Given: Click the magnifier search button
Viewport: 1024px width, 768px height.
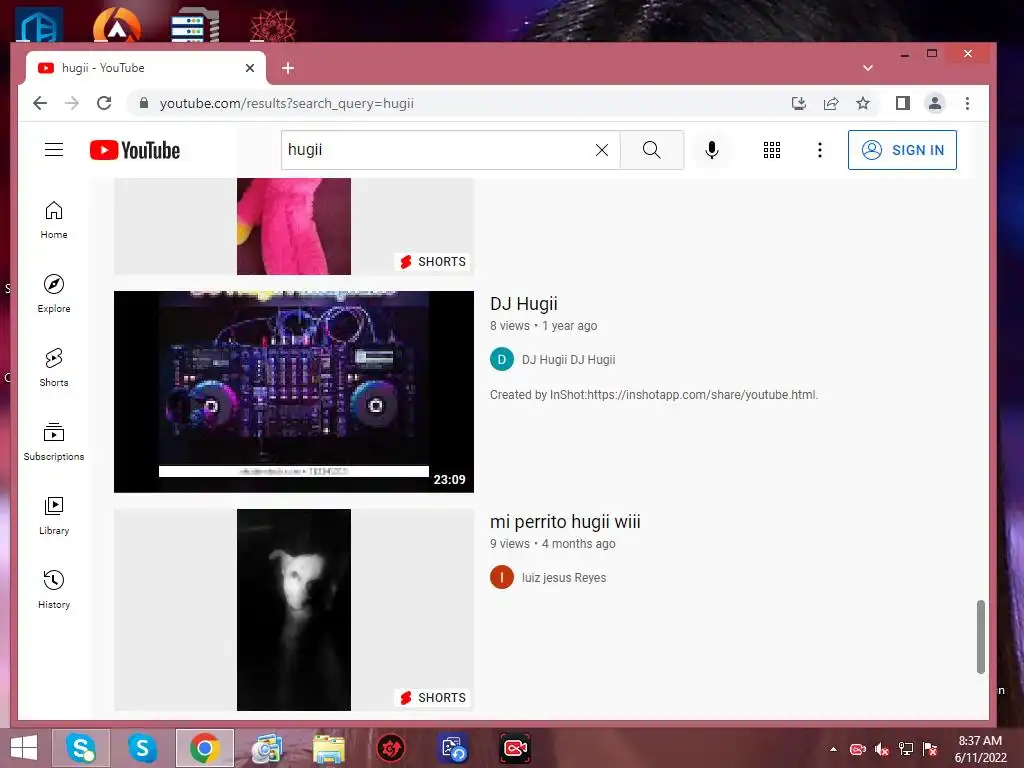Looking at the screenshot, I should [x=651, y=150].
